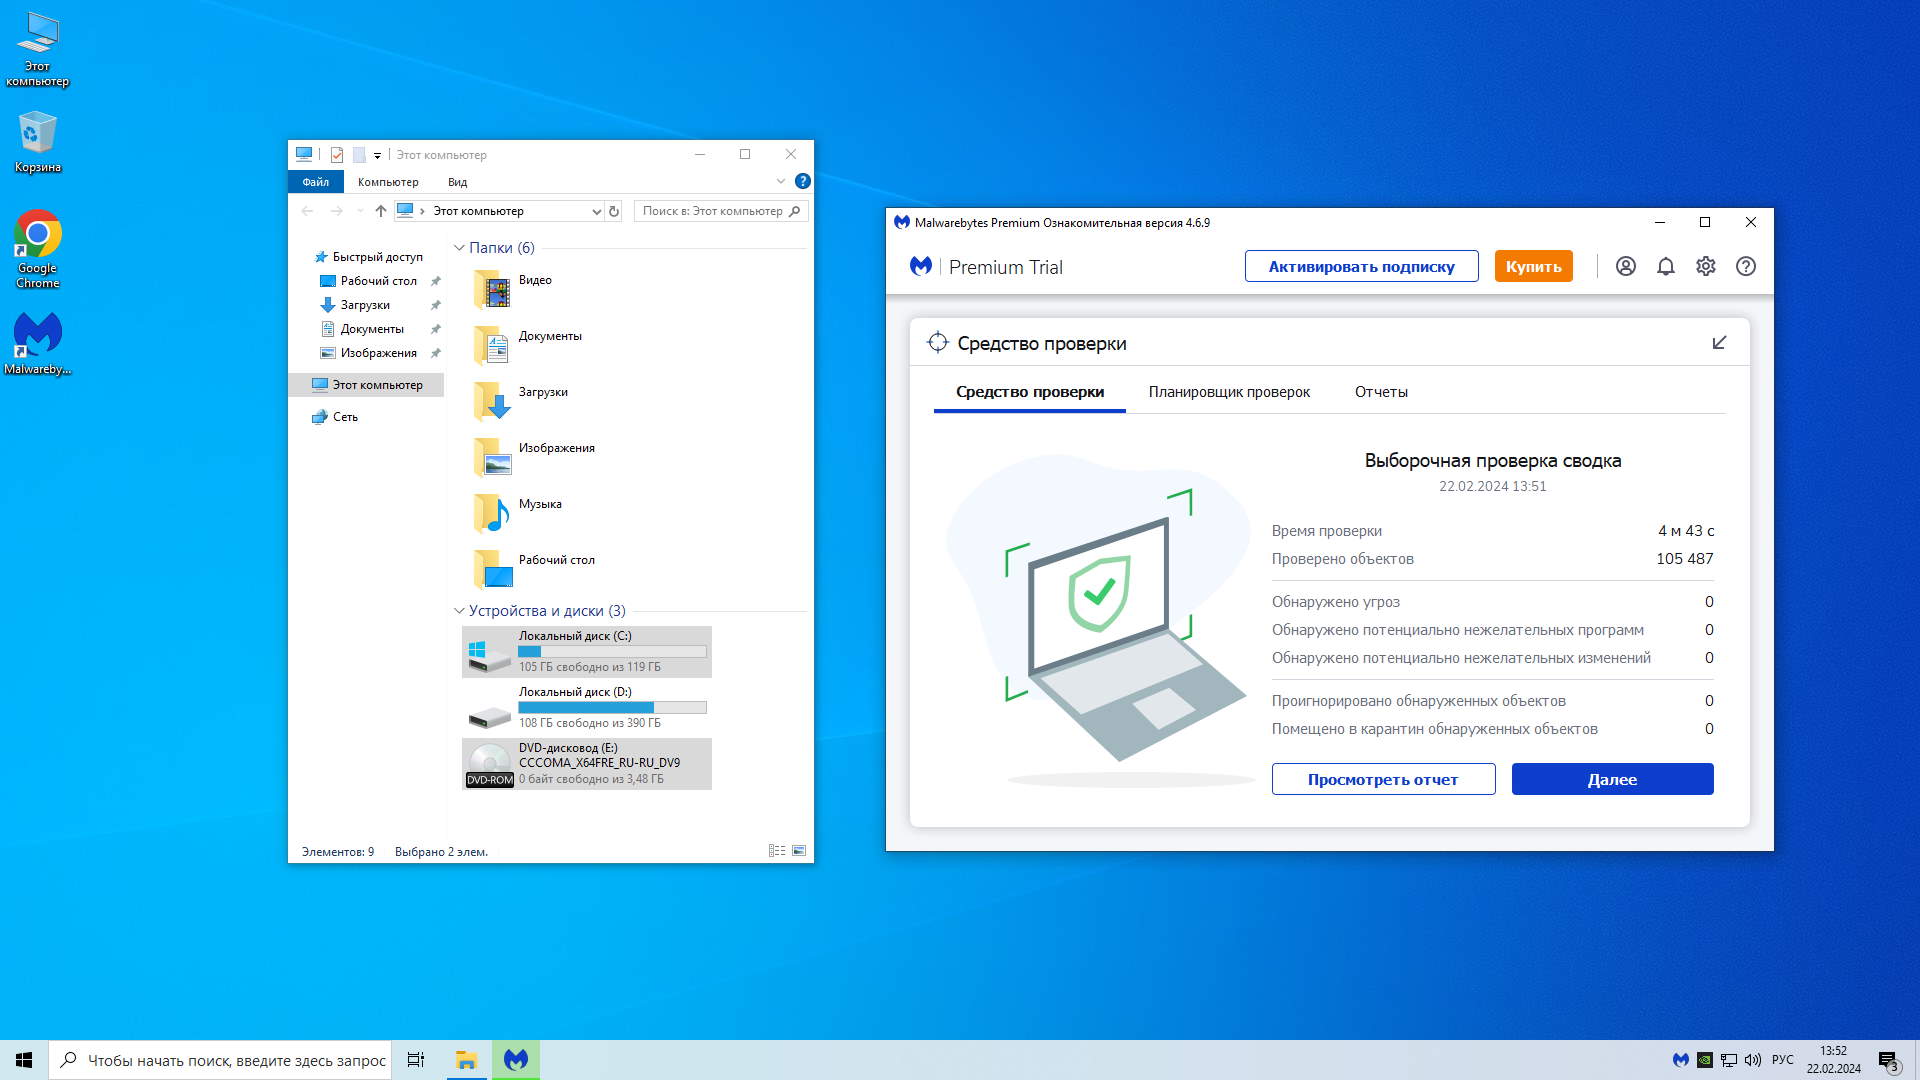This screenshot has height=1080, width=1920.
Task: Click the Explorer search field
Action: point(712,211)
